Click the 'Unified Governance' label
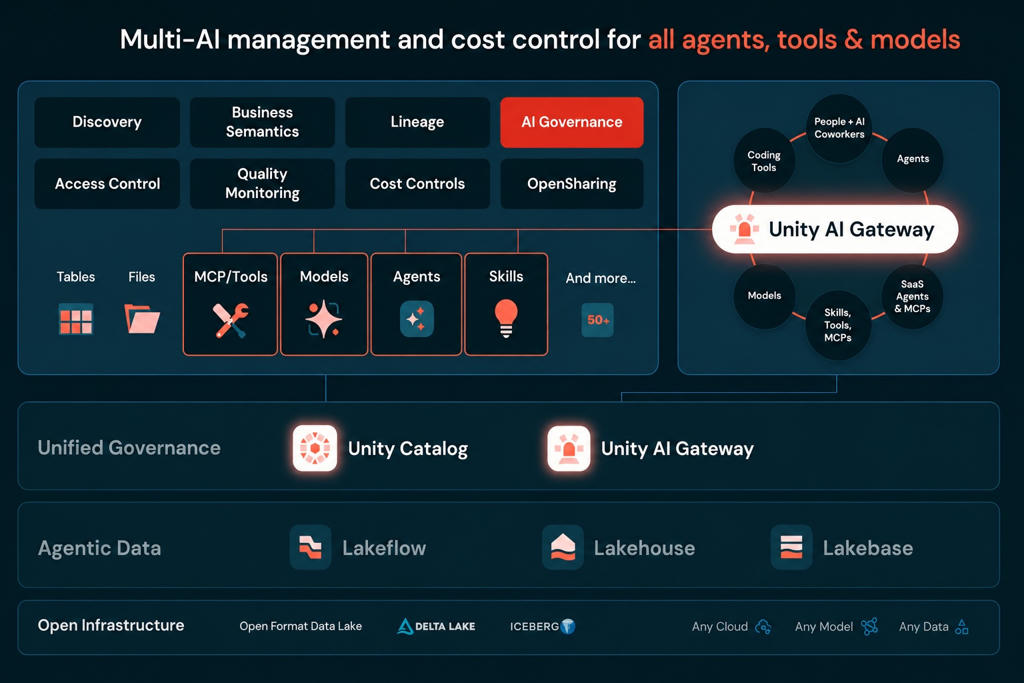This screenshot has width=1024, height=683. tap(129, 448)
